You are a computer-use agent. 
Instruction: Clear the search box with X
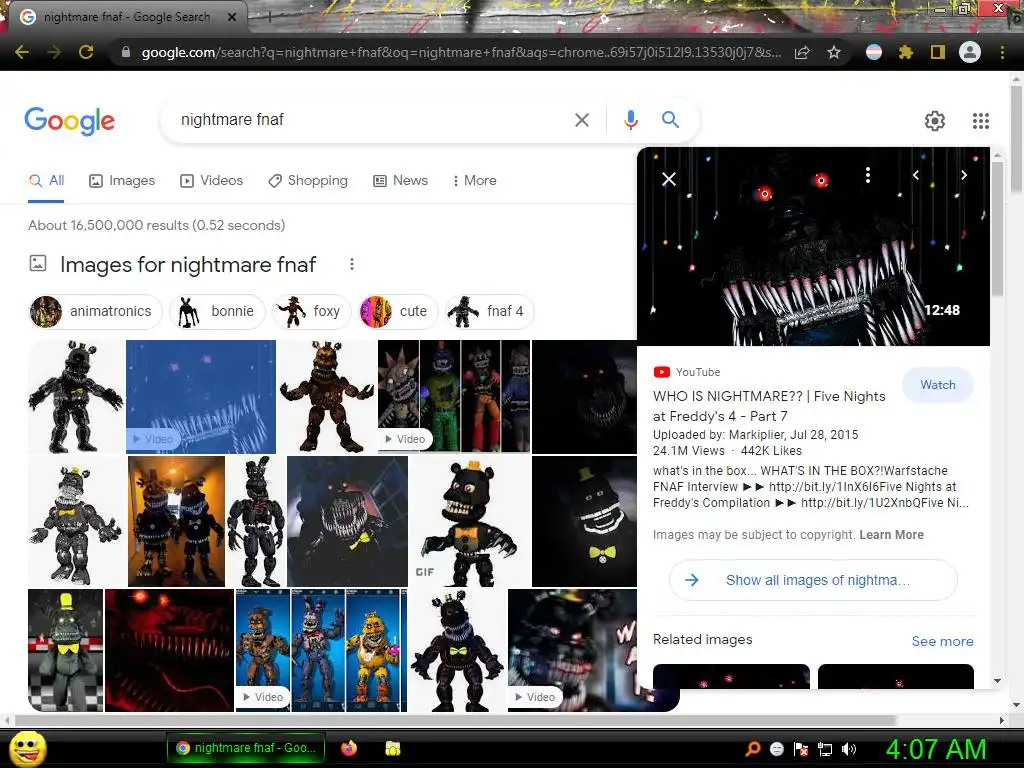[582, 120]
